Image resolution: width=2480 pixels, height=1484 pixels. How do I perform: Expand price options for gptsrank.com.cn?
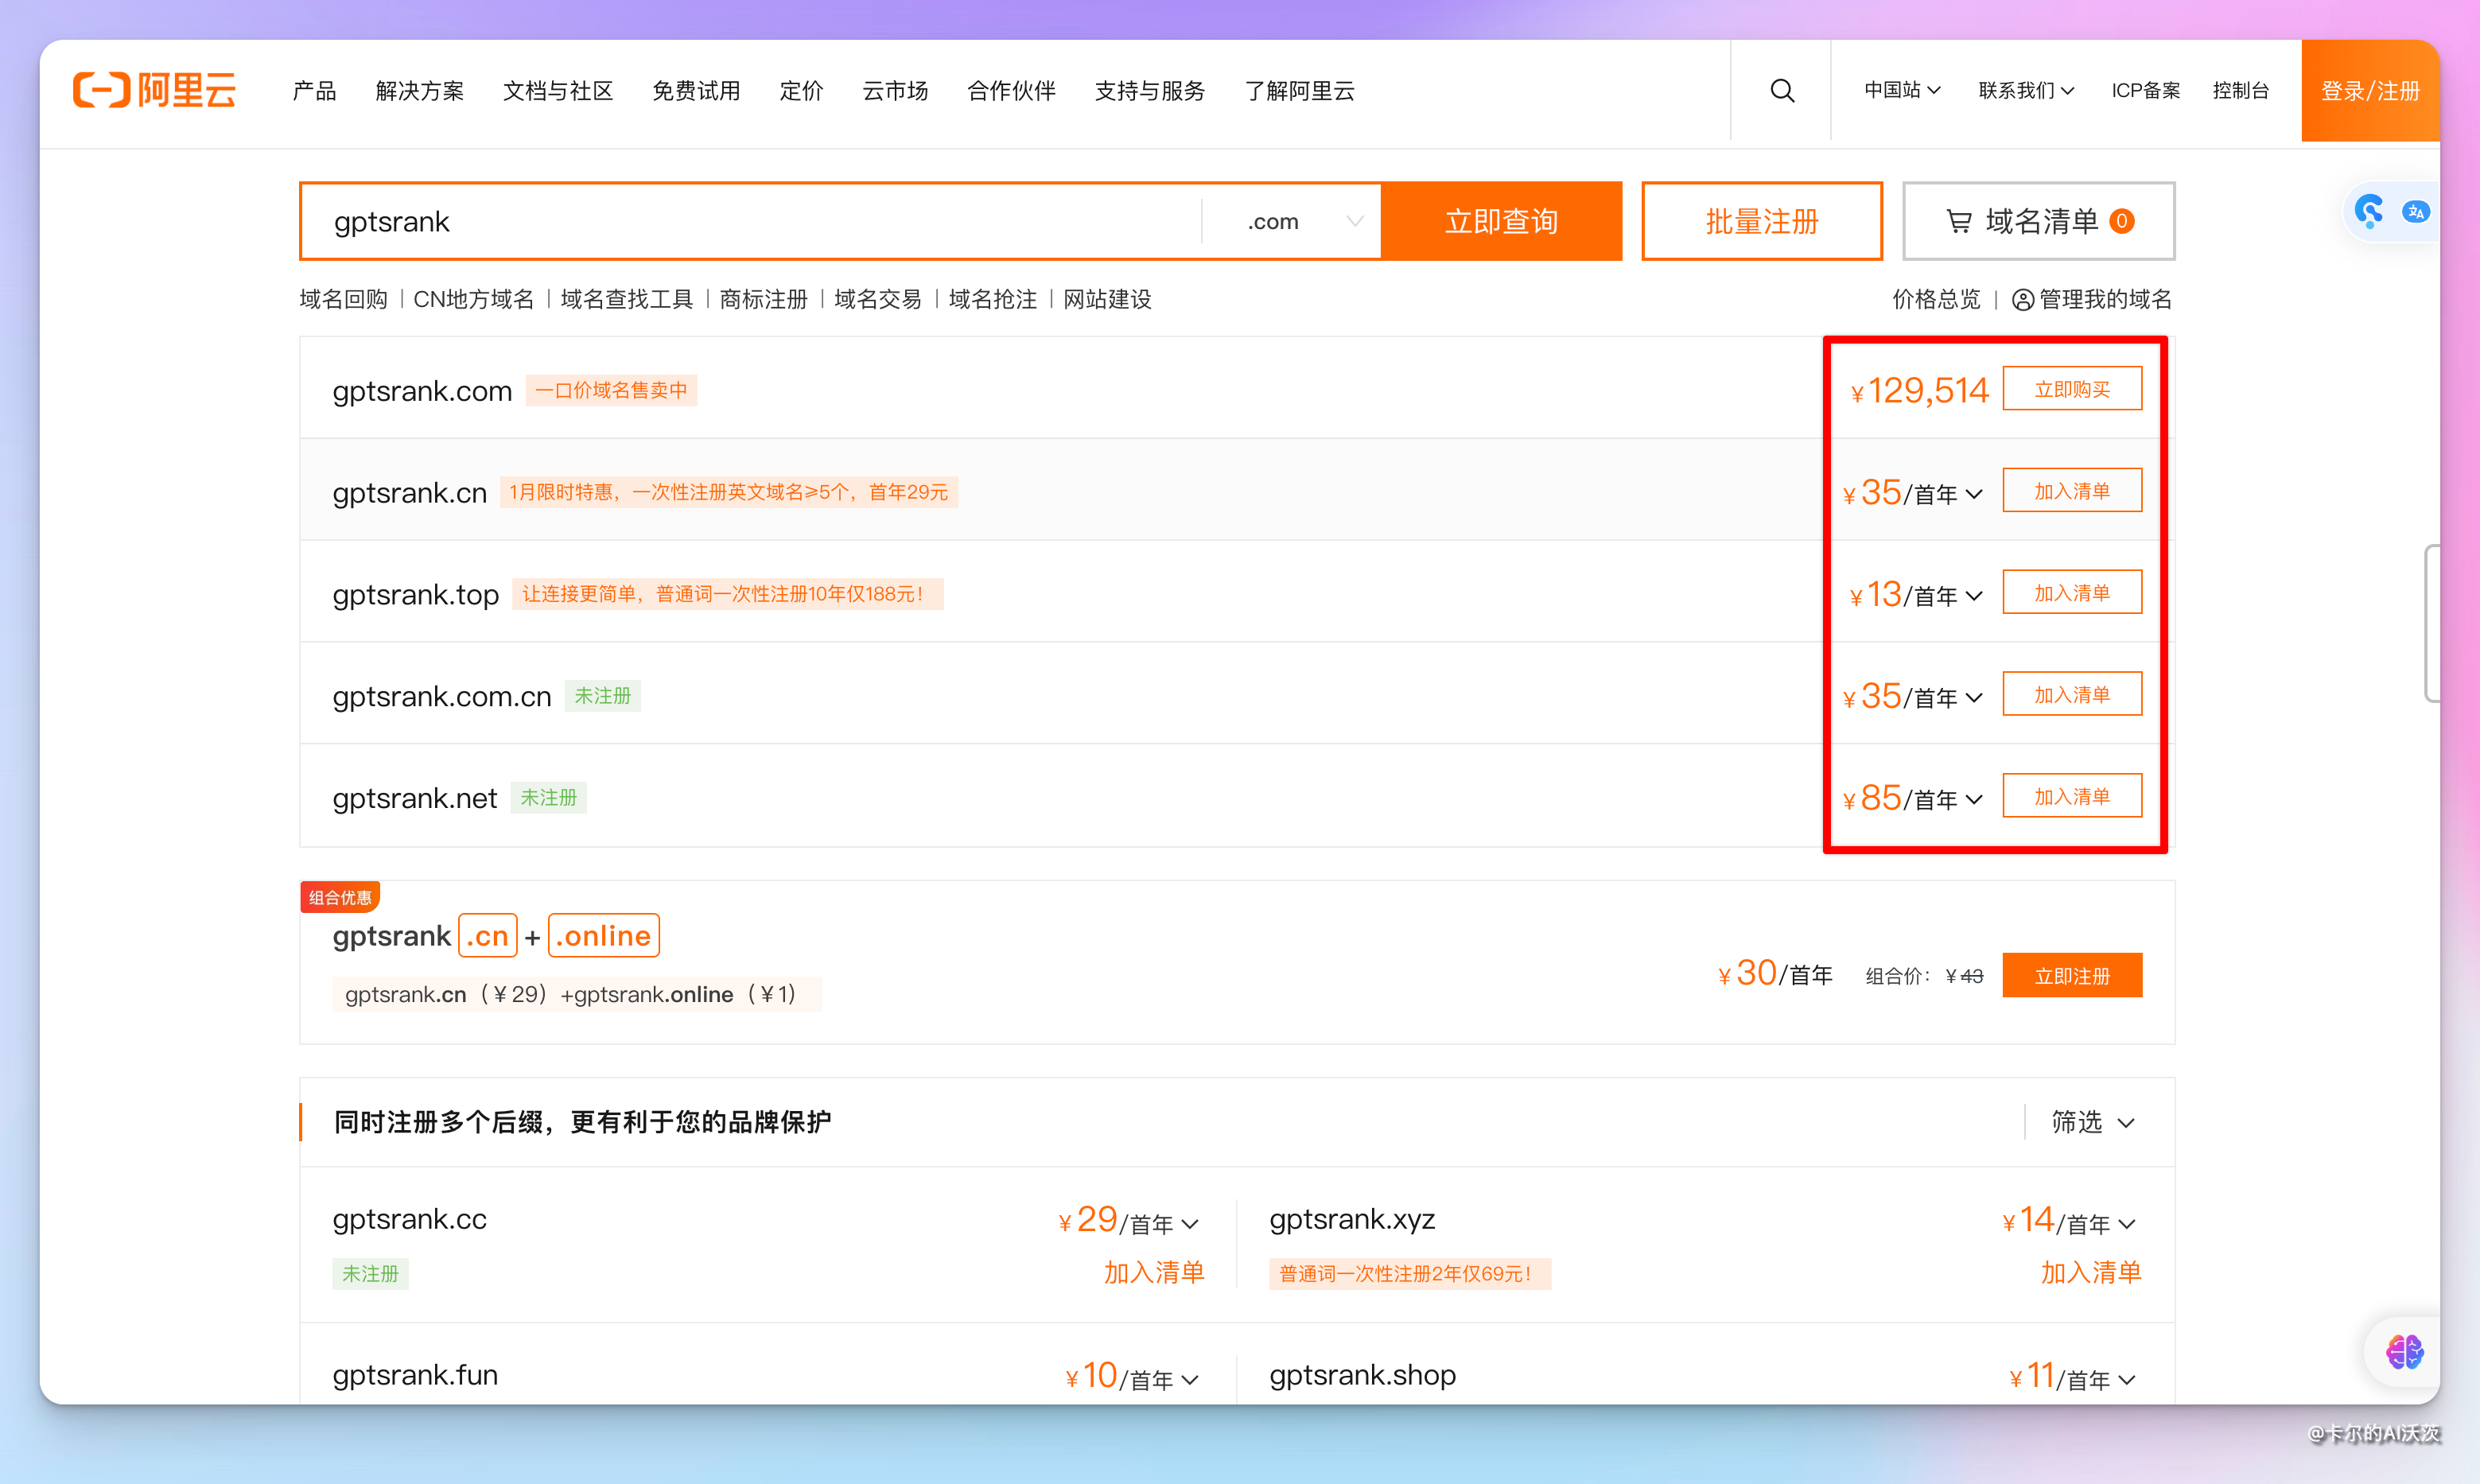1973,698
